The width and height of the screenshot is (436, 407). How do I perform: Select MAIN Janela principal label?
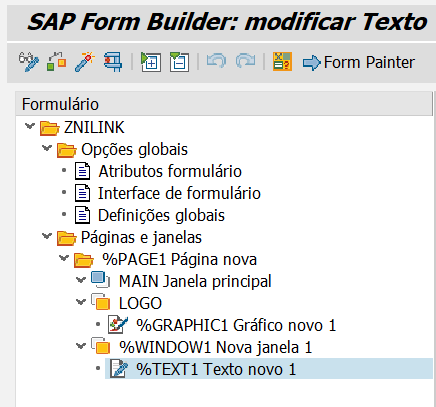coord(195,281)
